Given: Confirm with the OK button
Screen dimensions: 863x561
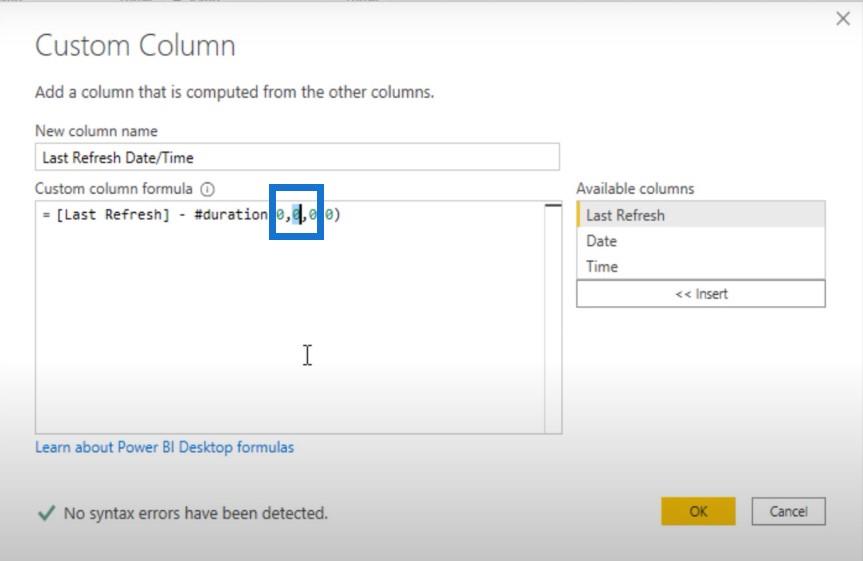Looking at the screenshot, I should click(x=698, y=511).
